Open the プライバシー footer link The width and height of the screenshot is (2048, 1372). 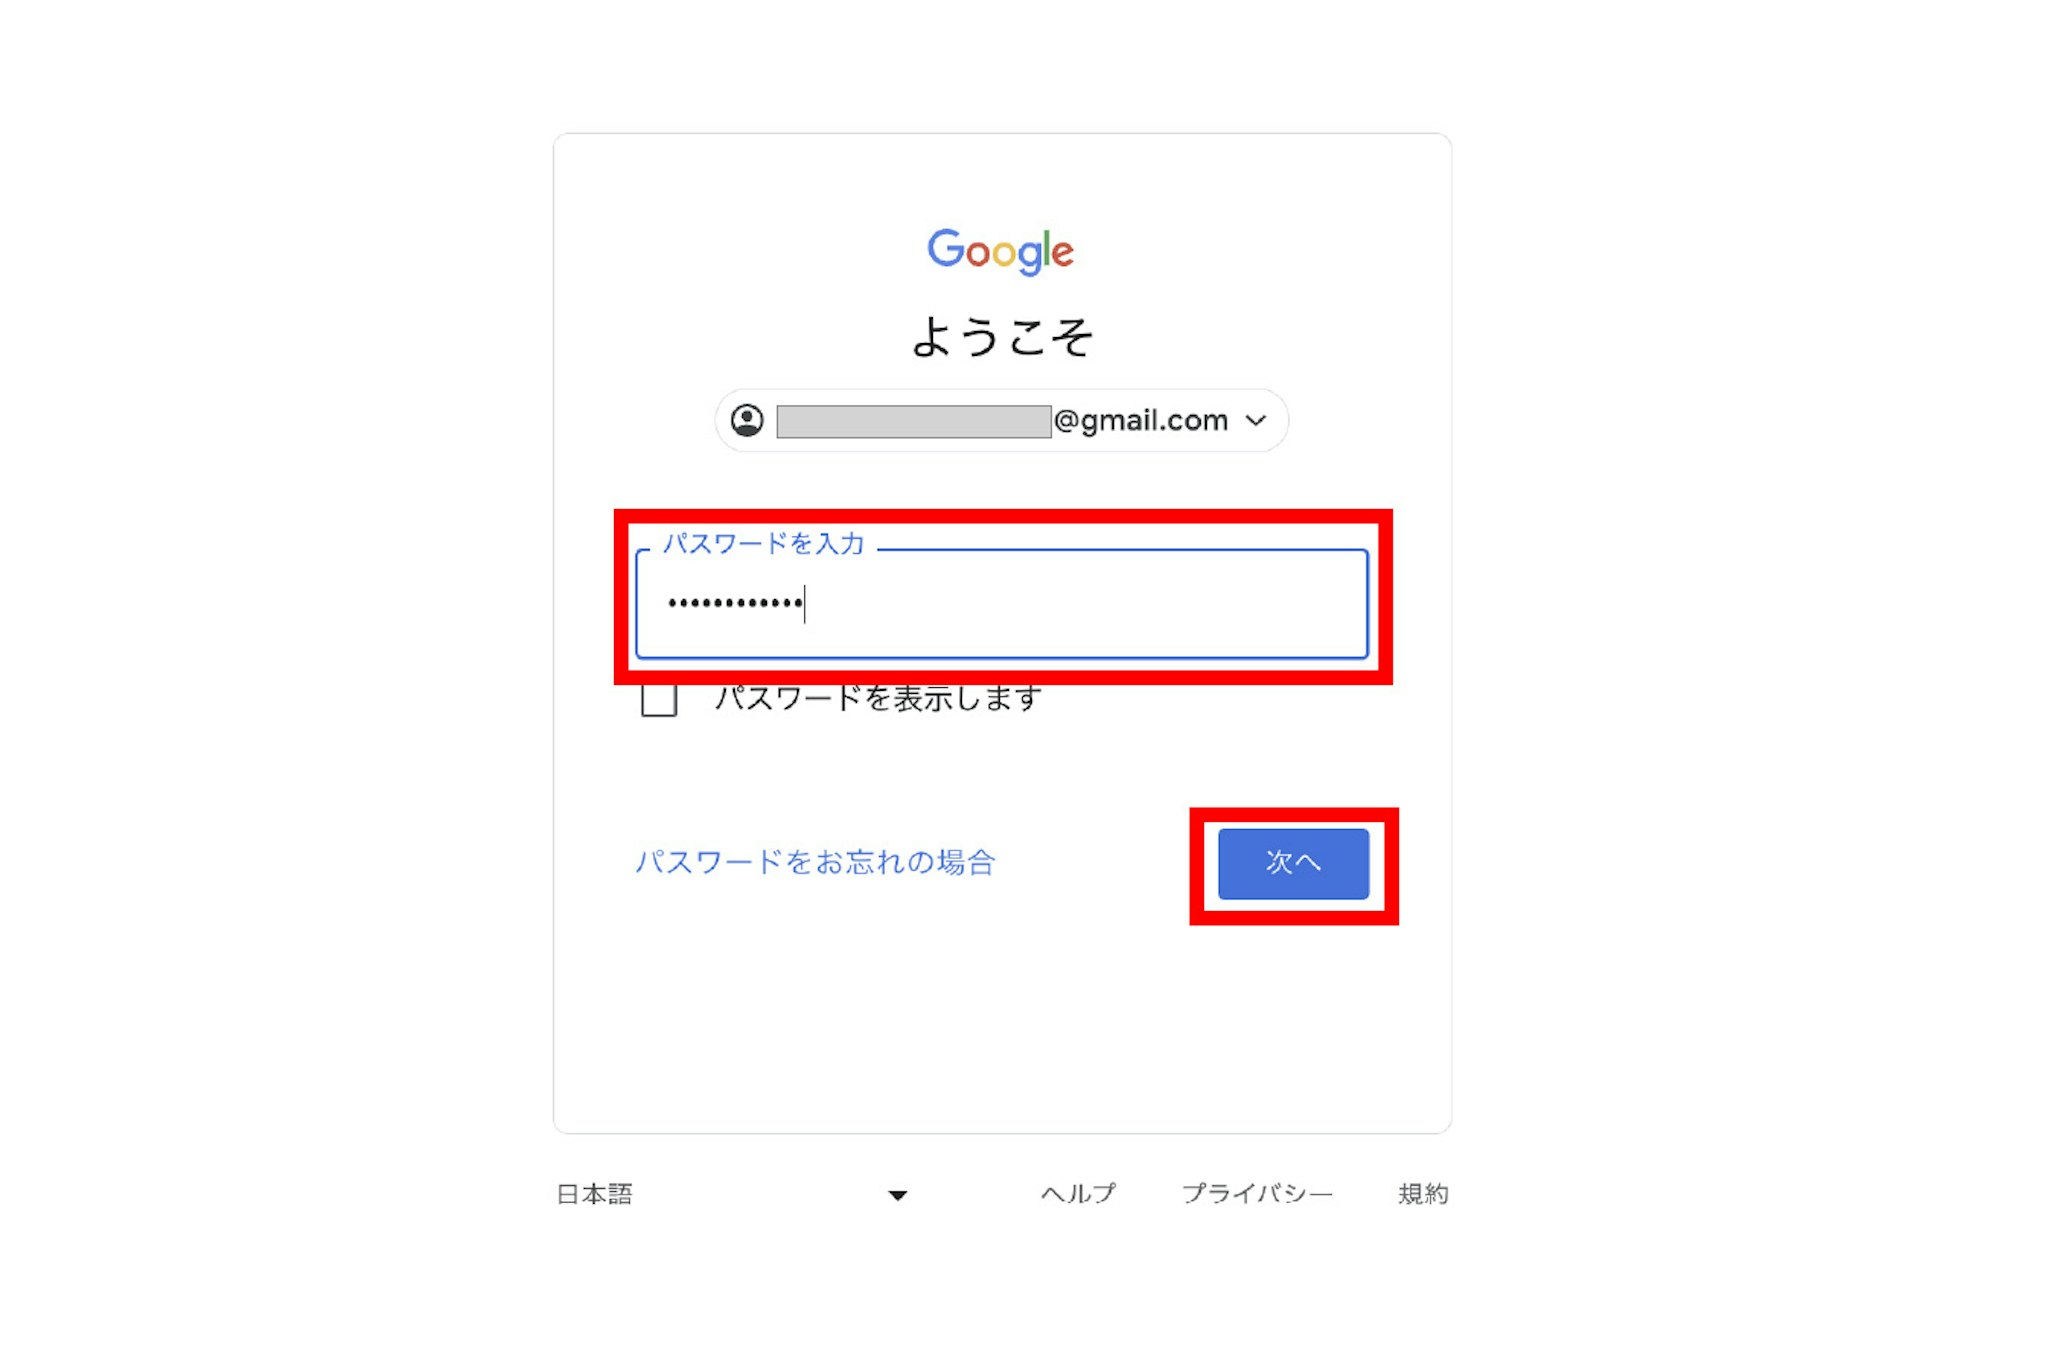pos(1257,1193)
